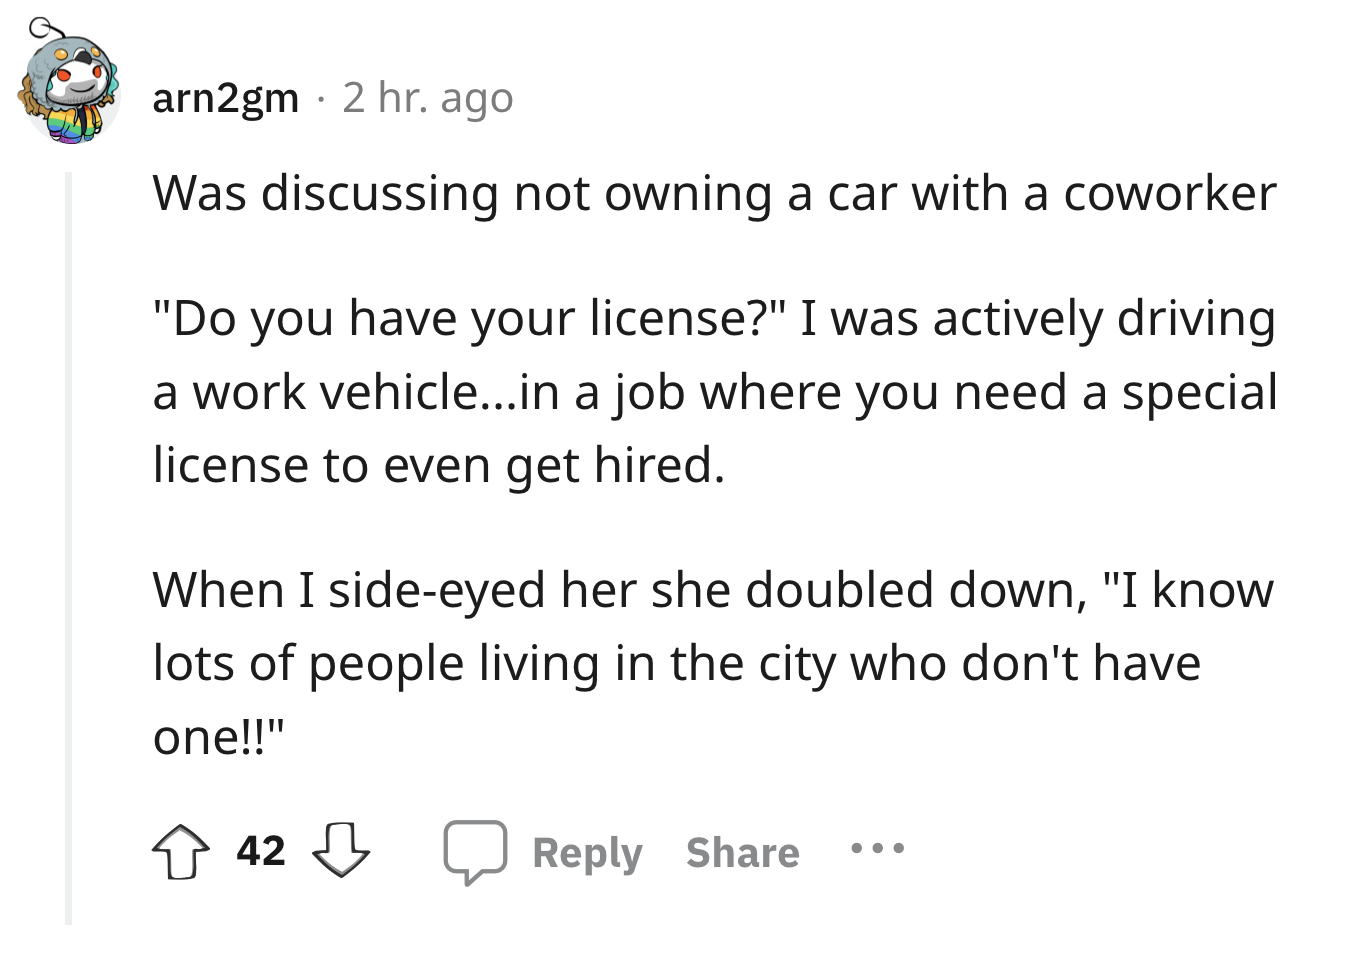Open the arn2gm username link
Image resolution: width=1346 pixels, height=978 pixels.
(x=225, y=98)
